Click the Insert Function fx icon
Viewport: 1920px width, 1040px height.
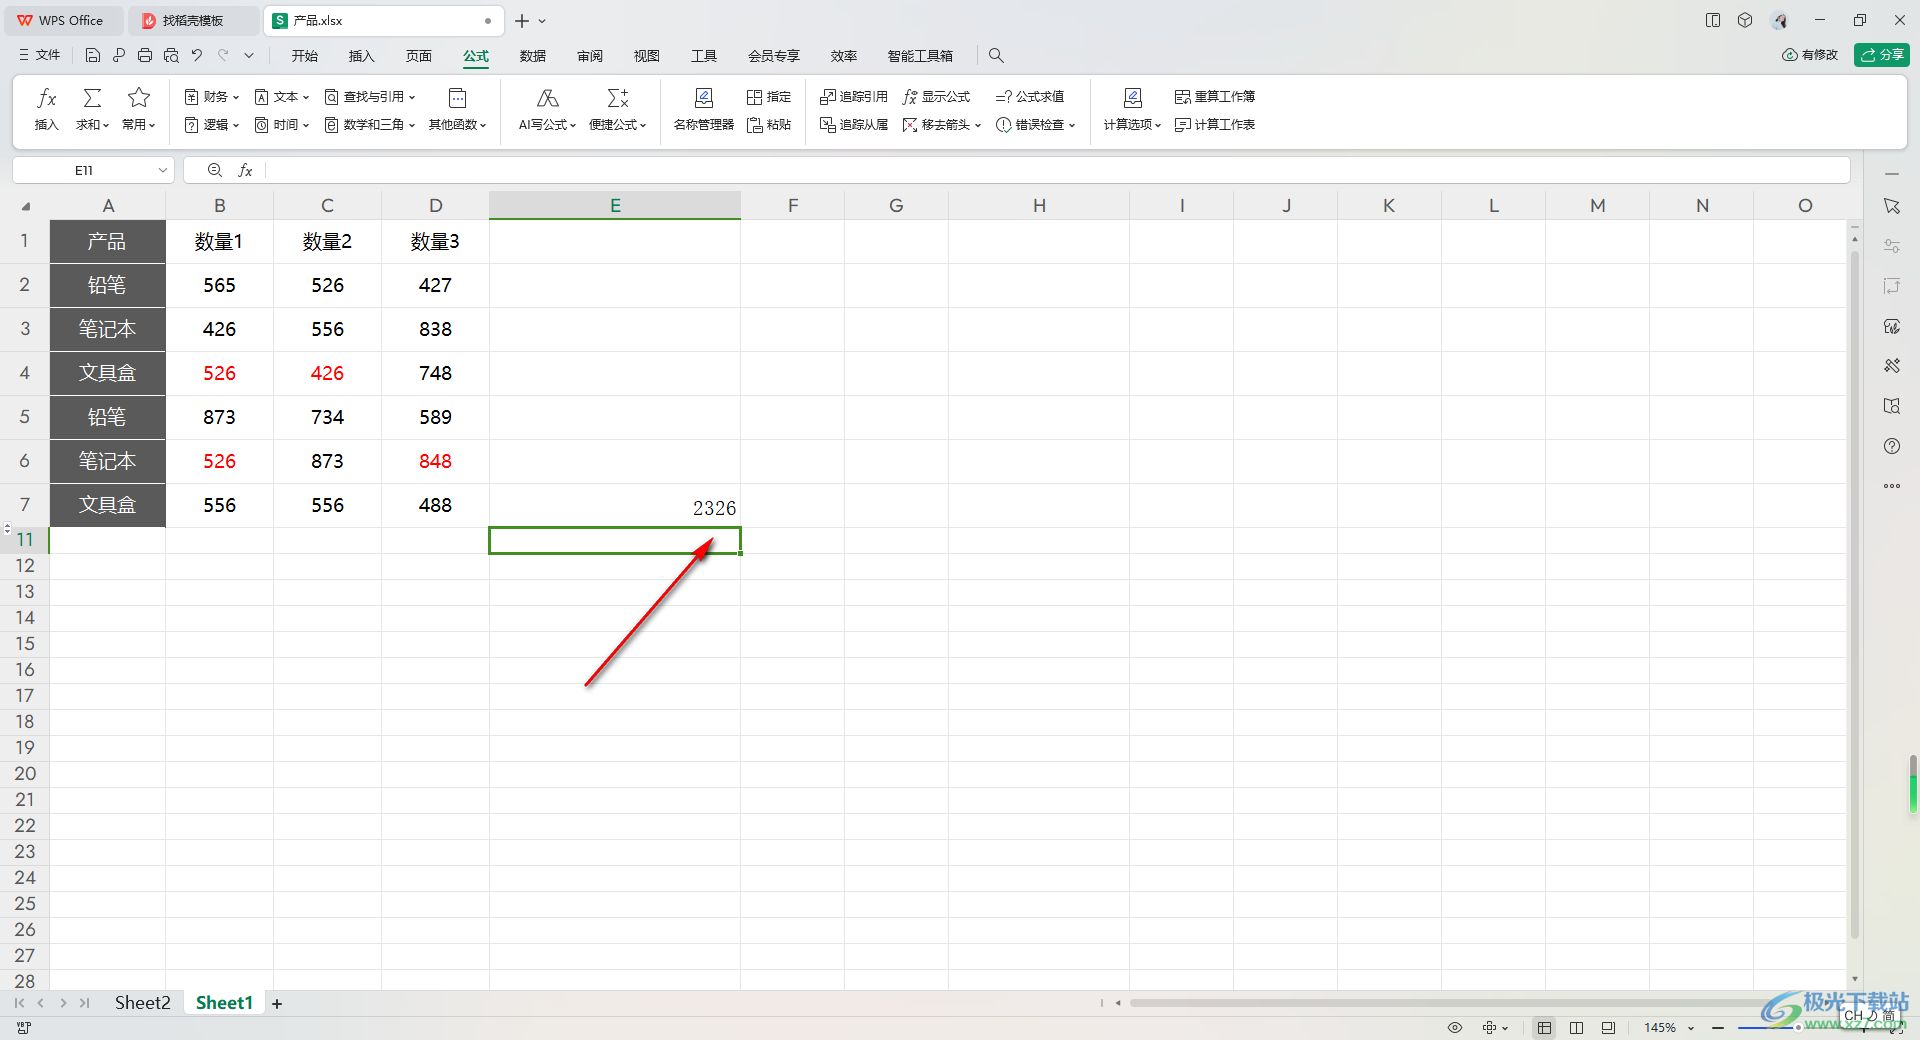(x=46, y=98)
